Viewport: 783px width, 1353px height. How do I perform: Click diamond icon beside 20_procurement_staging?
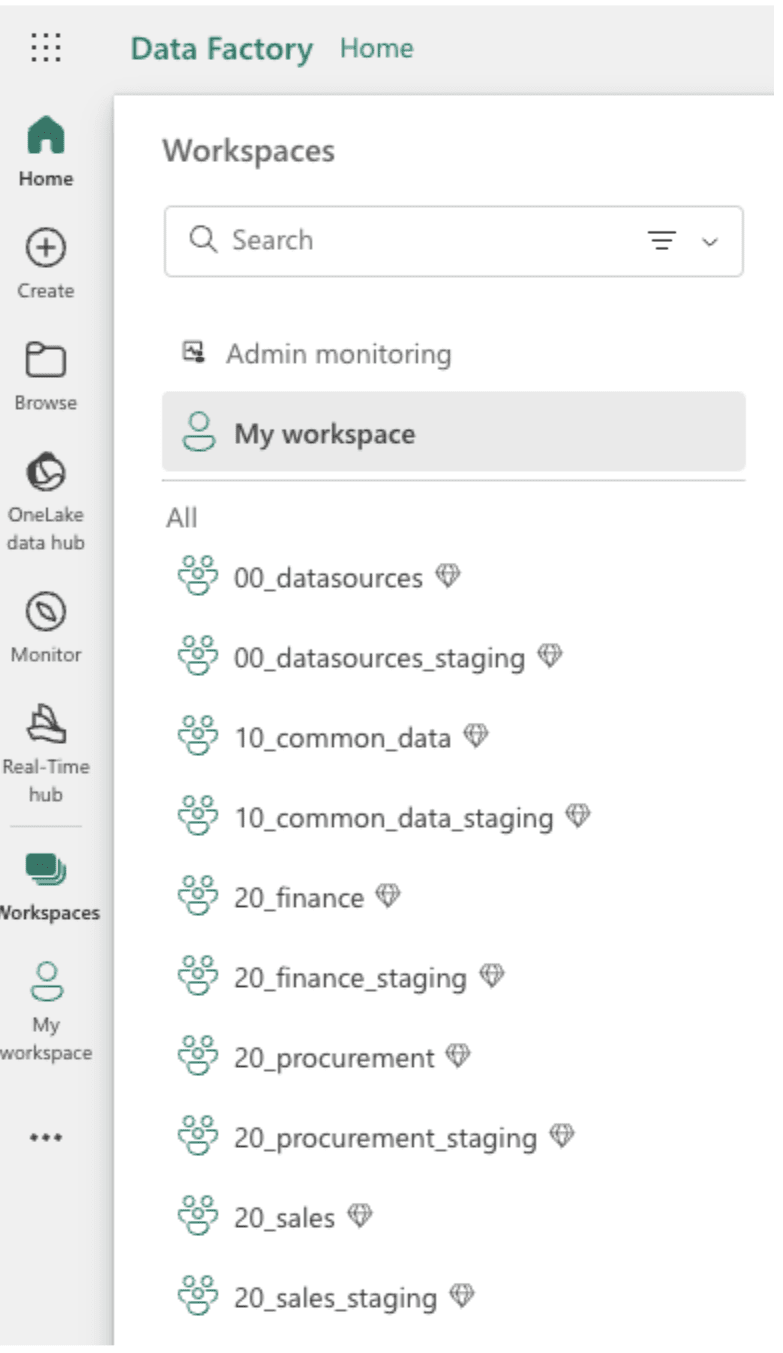(x=562, y=1136)
